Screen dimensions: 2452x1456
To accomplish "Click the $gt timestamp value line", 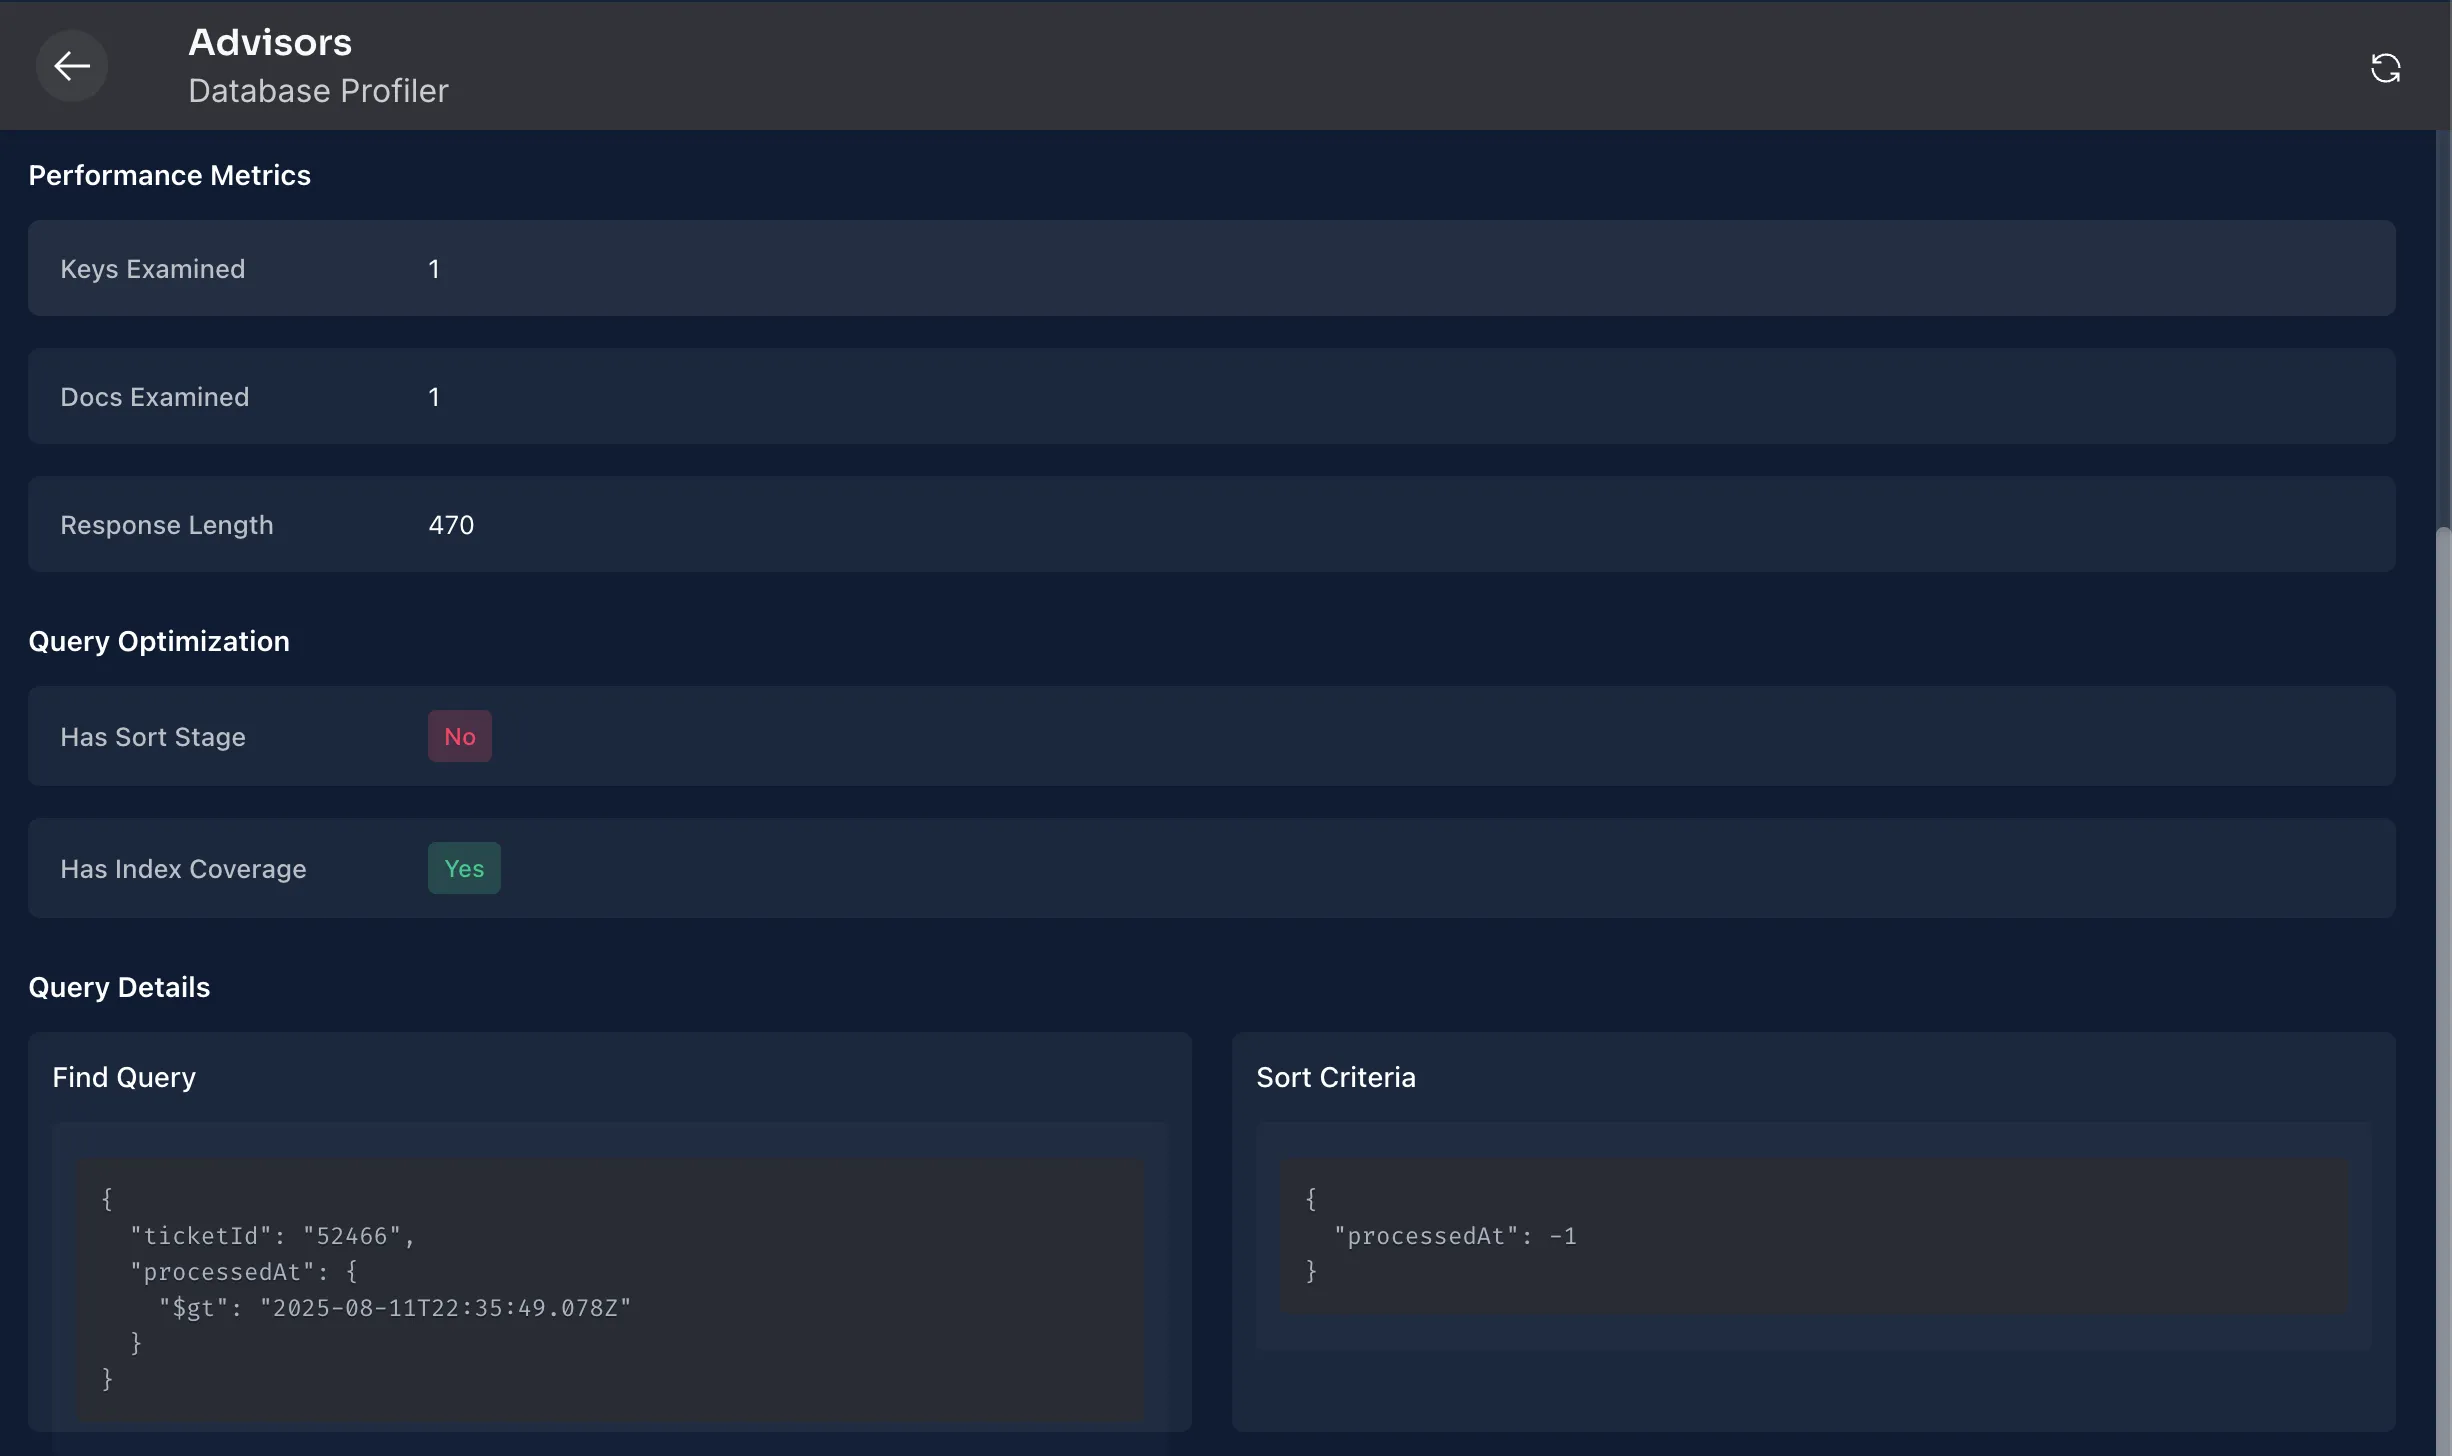I will point(395,1308).
